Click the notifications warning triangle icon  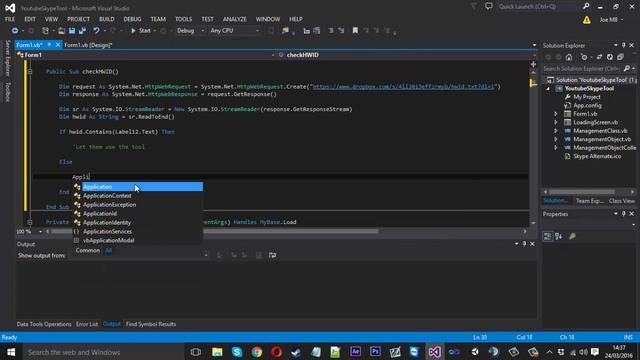587,20
